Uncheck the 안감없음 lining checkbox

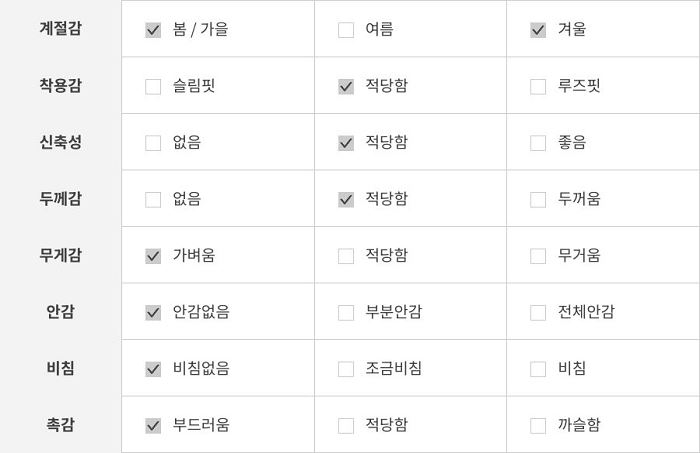tap(153, 312)
